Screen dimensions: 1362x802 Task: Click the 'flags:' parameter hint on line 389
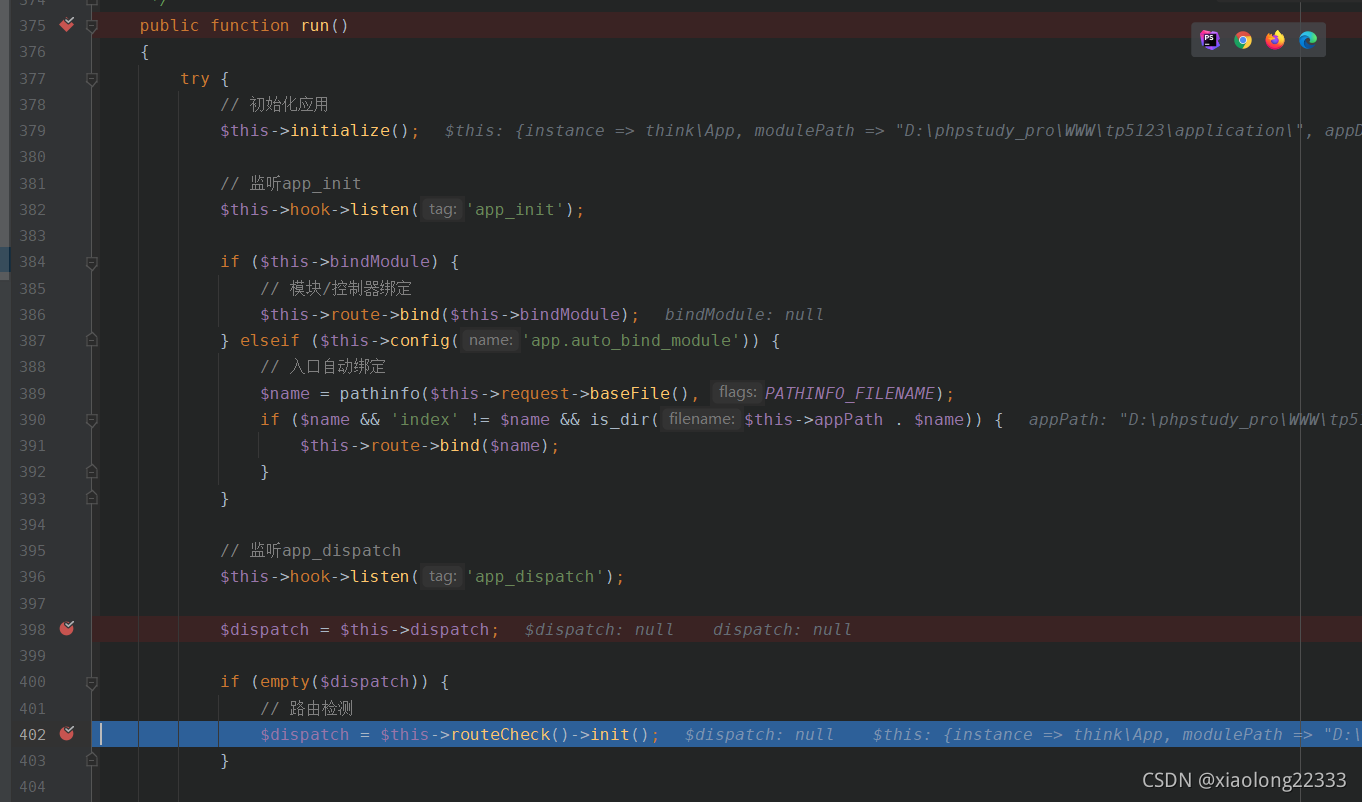(x=738, y=392)
